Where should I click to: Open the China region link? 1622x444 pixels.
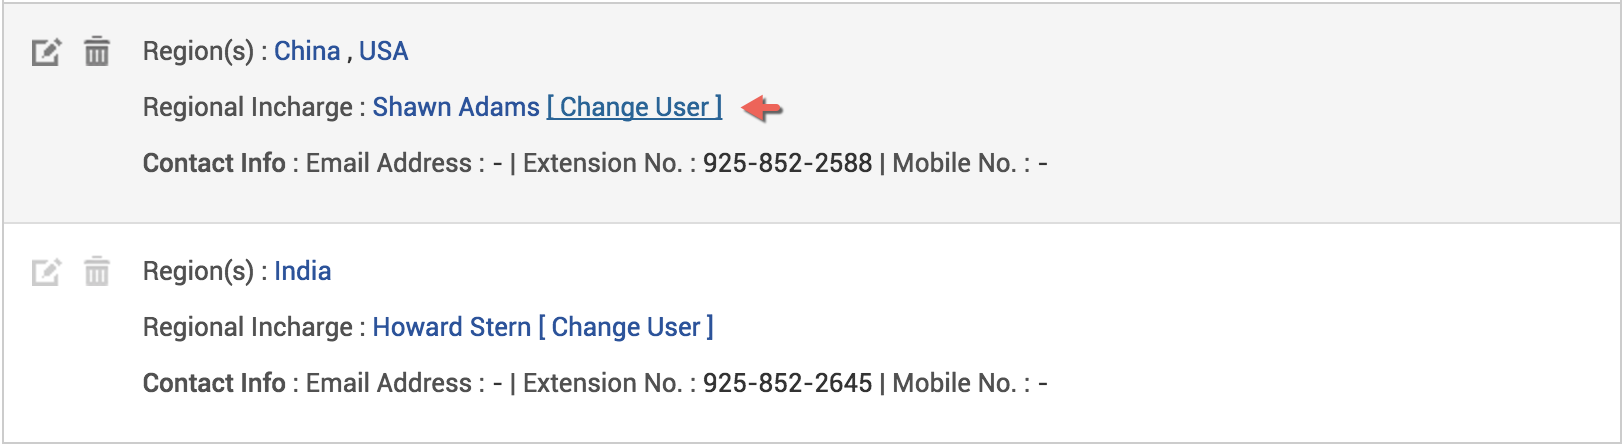(307, 51)
